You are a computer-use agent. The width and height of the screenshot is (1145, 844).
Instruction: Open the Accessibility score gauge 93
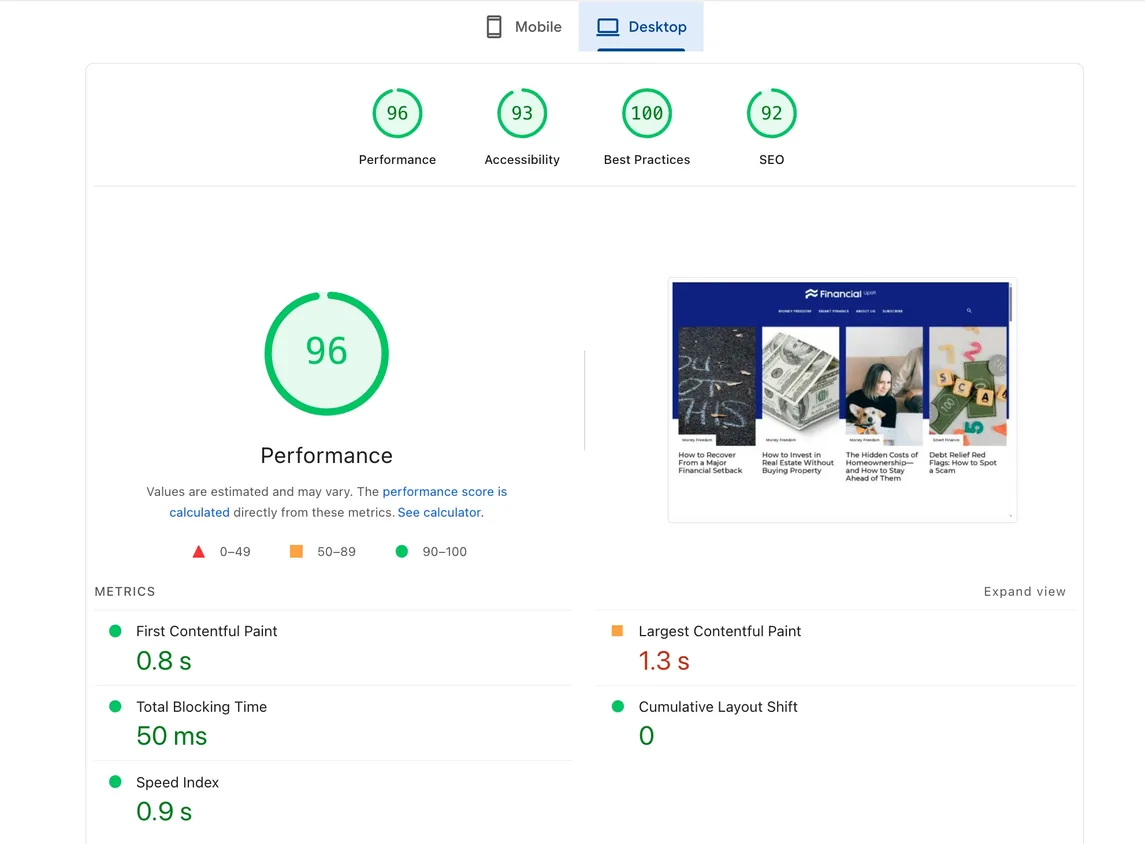coord(522,113)
